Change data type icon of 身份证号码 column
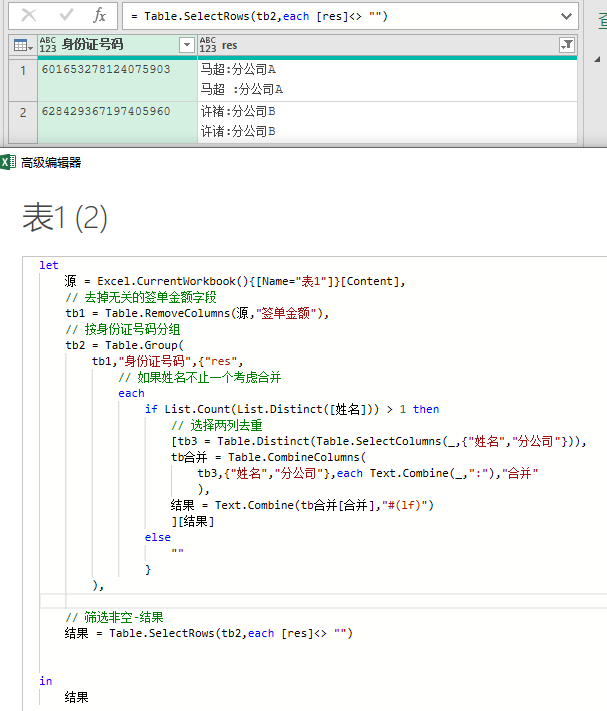This screenshot has width=607, height=711. [x=48, y=45]
